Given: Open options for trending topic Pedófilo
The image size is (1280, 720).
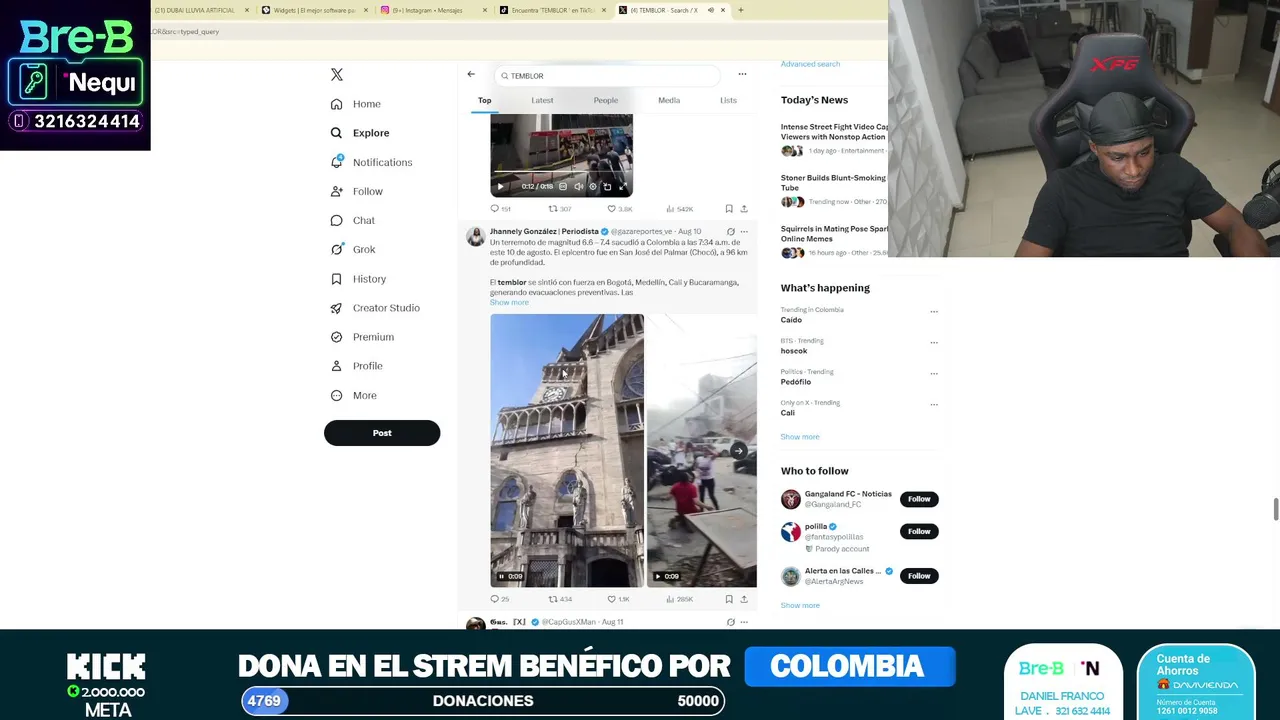Looking at the screenshot, I should click(934, 373).
